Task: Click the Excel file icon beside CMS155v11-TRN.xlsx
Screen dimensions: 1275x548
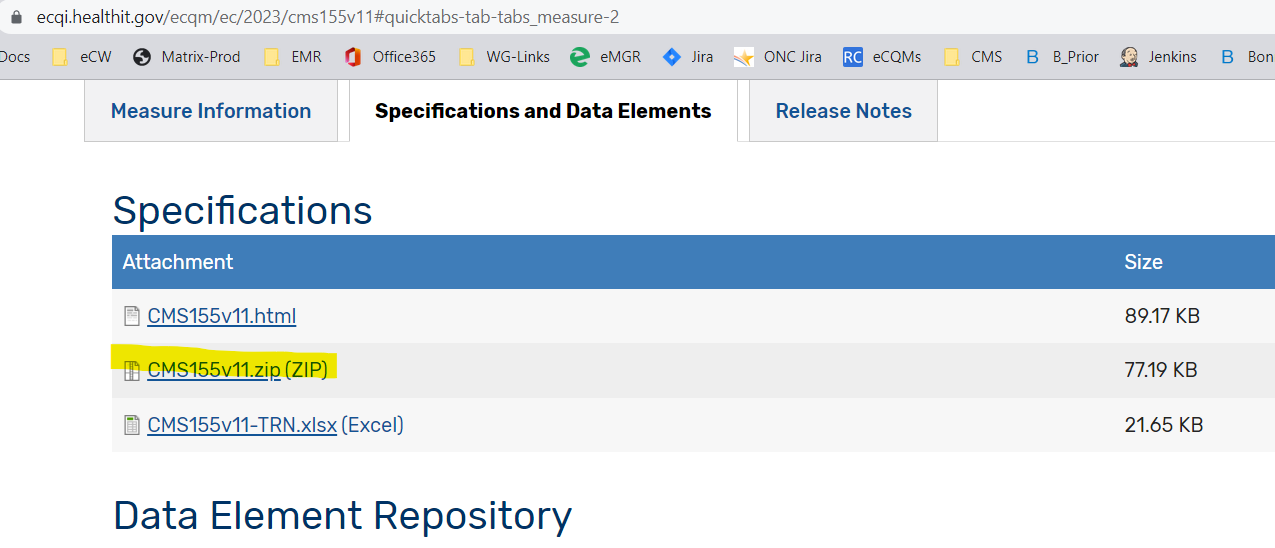Action: [132, 425]
